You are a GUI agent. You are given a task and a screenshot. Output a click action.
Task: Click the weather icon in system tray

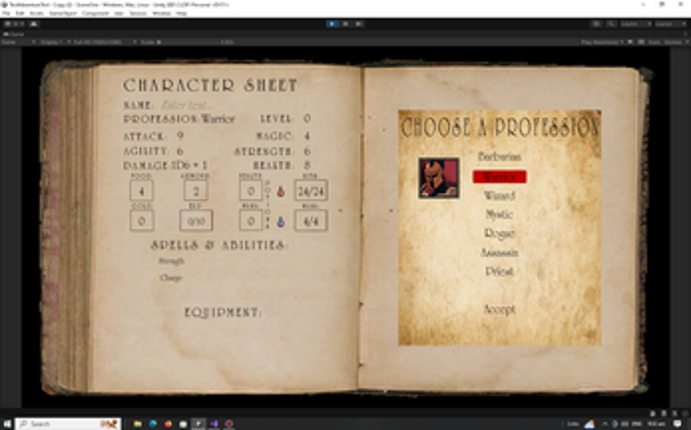pyautogui.click(x=589, y=424)
